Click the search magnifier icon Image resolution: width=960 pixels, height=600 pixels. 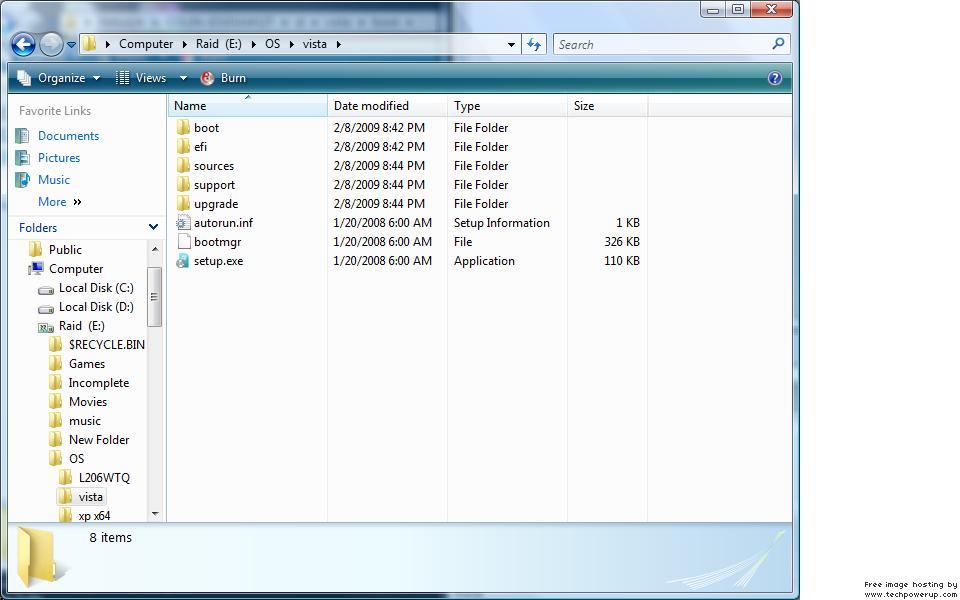778,43
